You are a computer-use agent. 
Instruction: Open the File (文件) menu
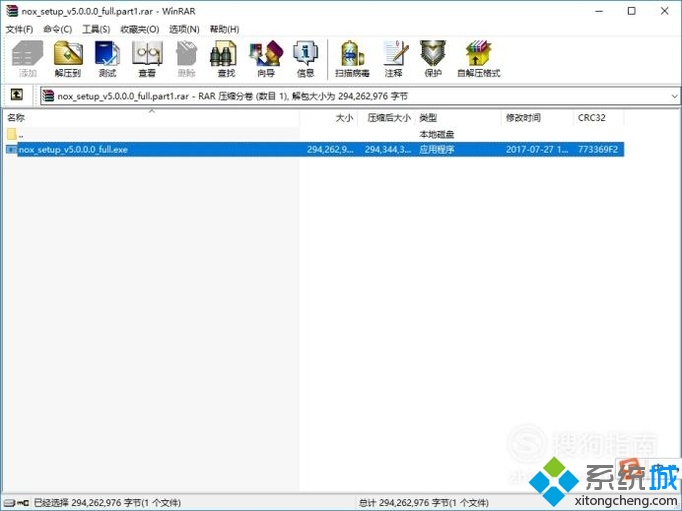(19, 29)
